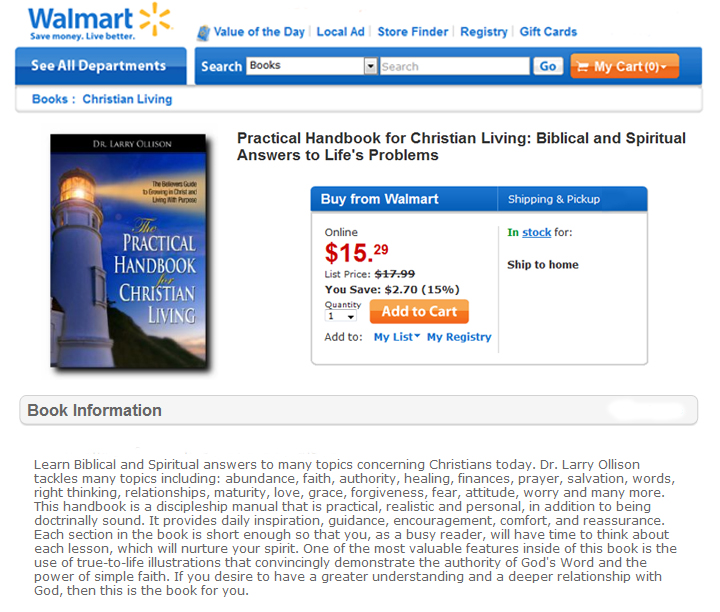Screen dimensions: 720x612
Task: Expand the My Cart dropdown arrow
Action: (x=664, y=67)
